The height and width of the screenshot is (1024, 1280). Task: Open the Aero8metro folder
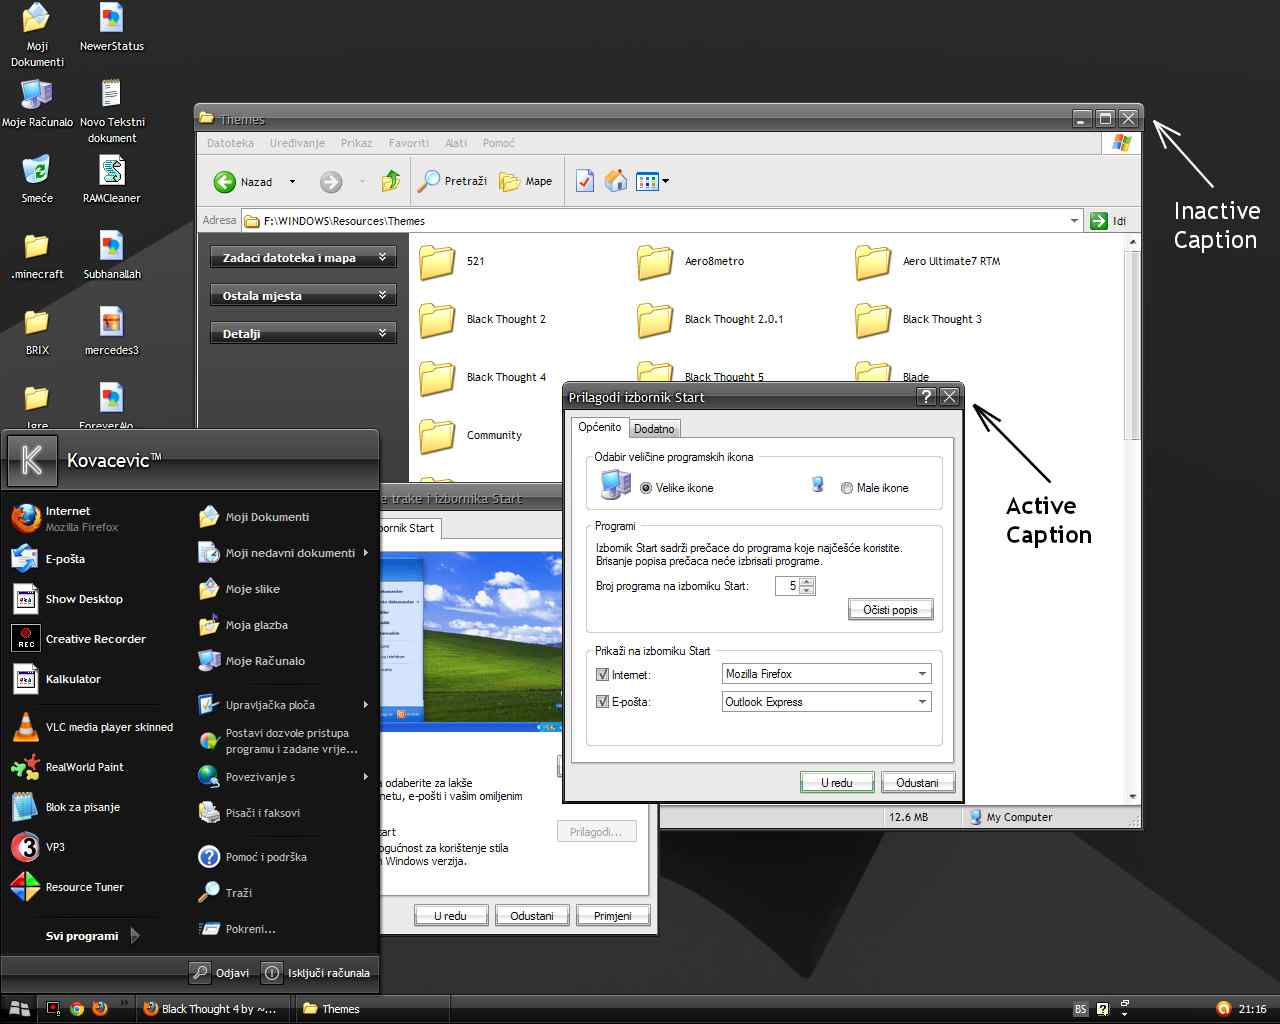[x=691, y=262]
